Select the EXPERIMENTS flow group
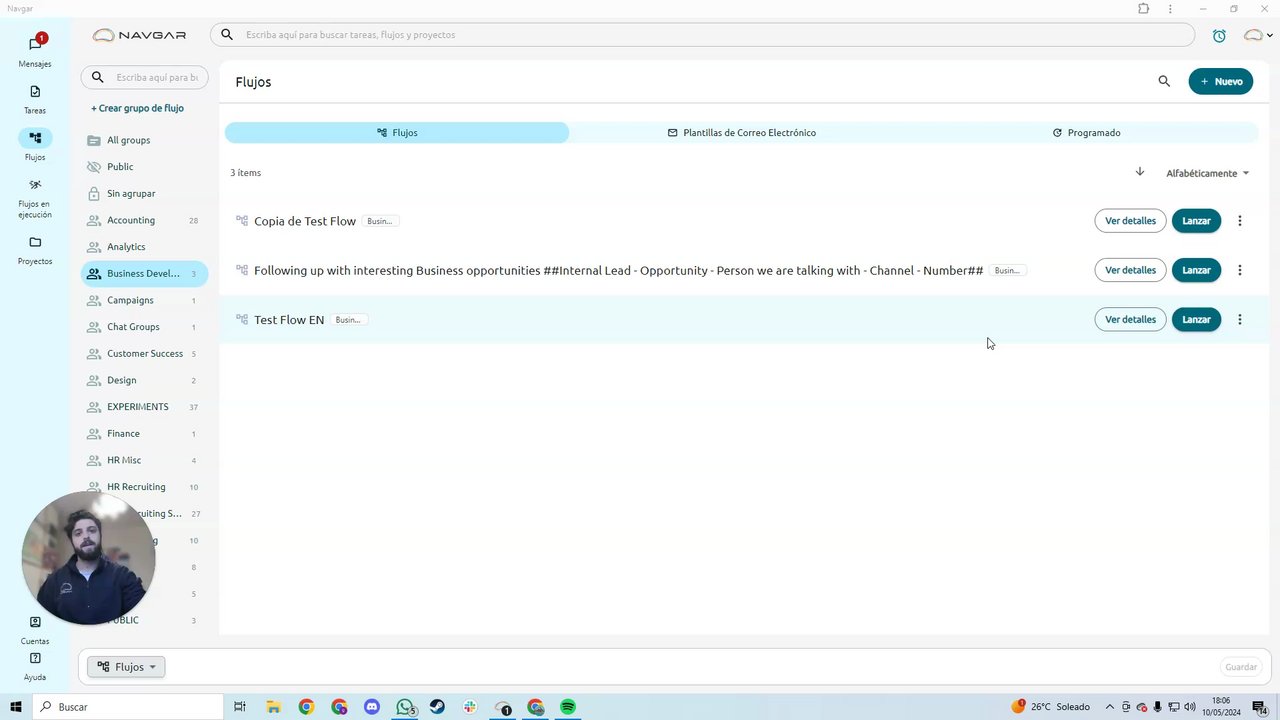Viewport: 1280px width, 720px height. pyautogui.click(x=144, y=407)
